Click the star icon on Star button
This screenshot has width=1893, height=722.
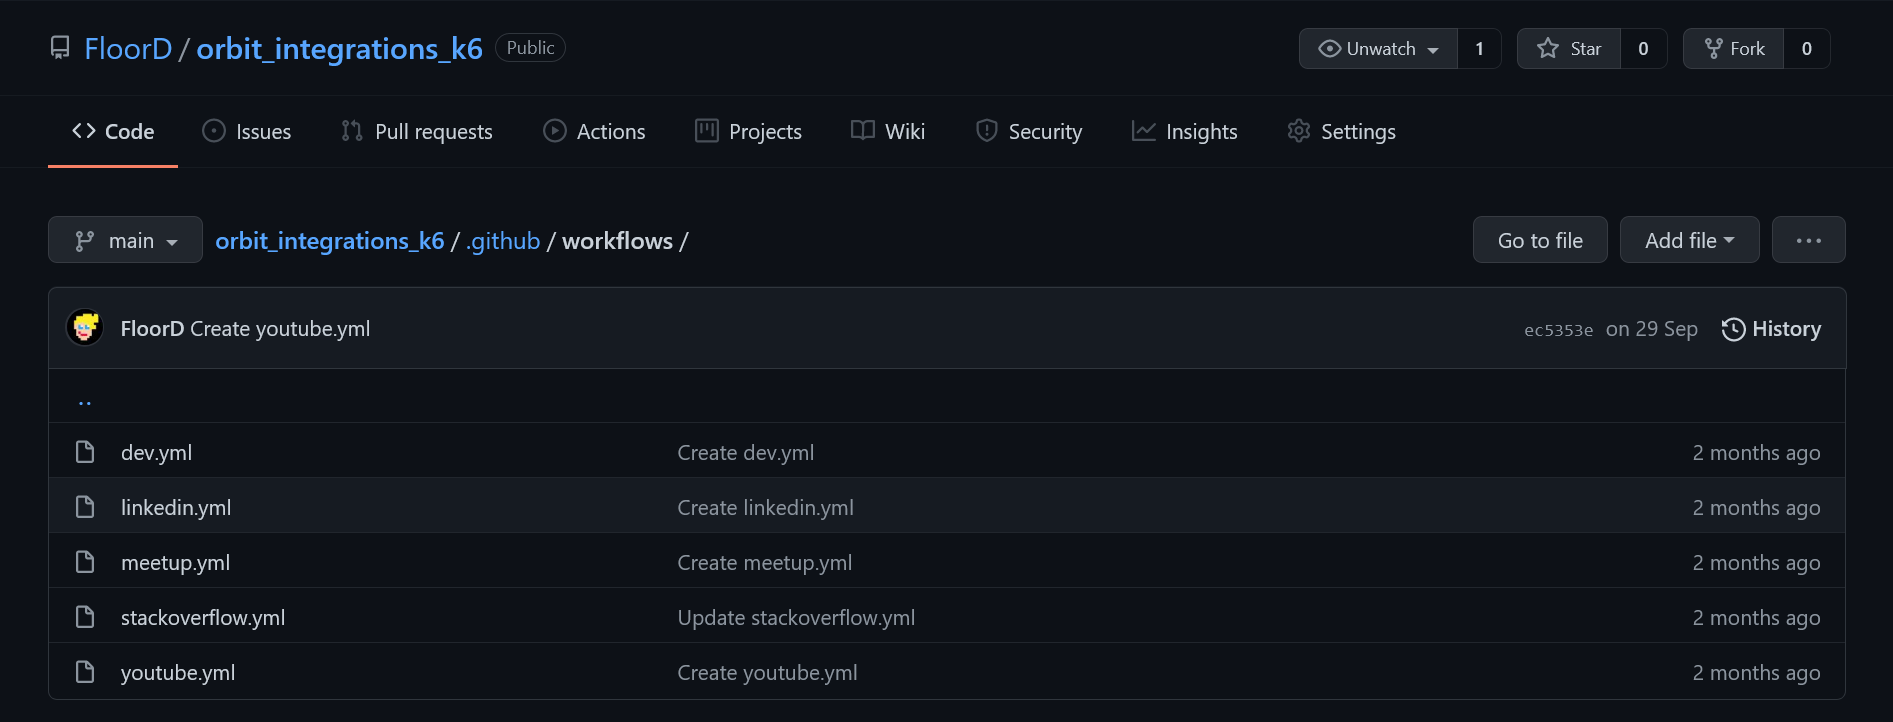(1548, 48)
